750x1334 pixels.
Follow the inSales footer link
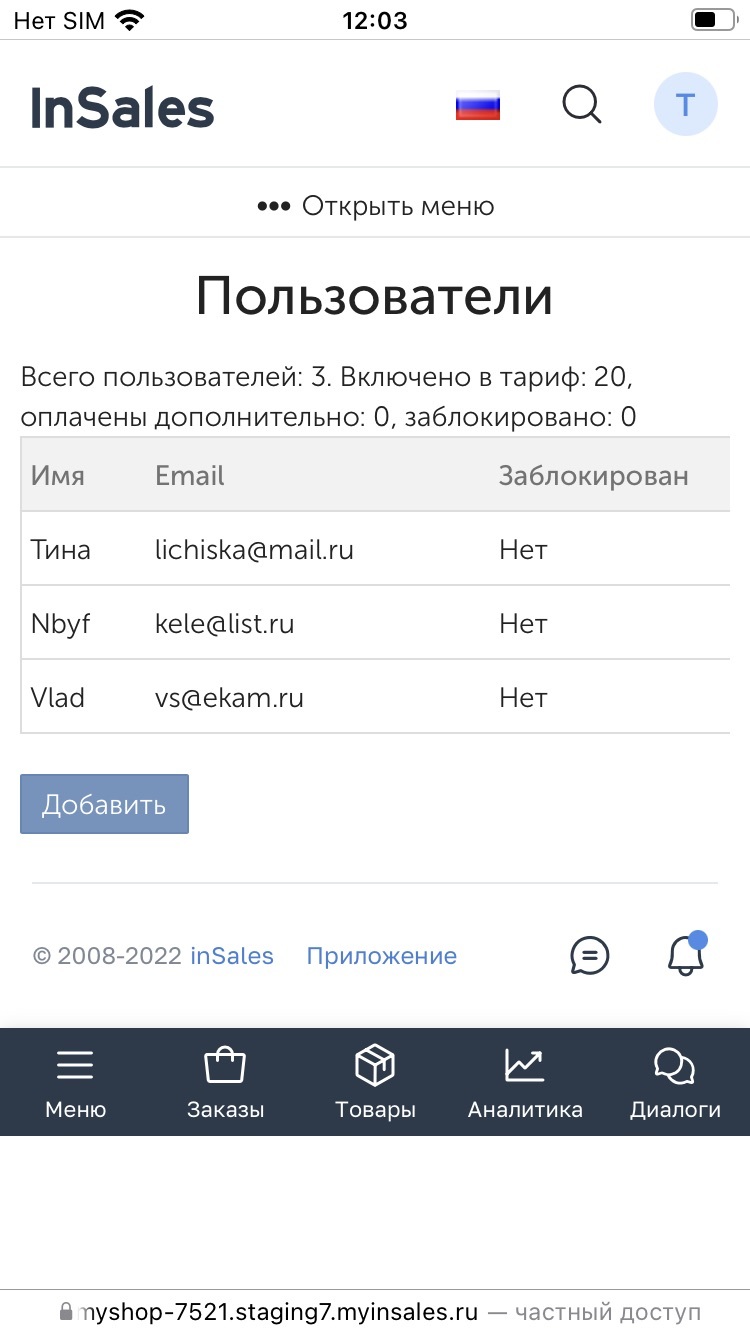(x=232, y=956)
